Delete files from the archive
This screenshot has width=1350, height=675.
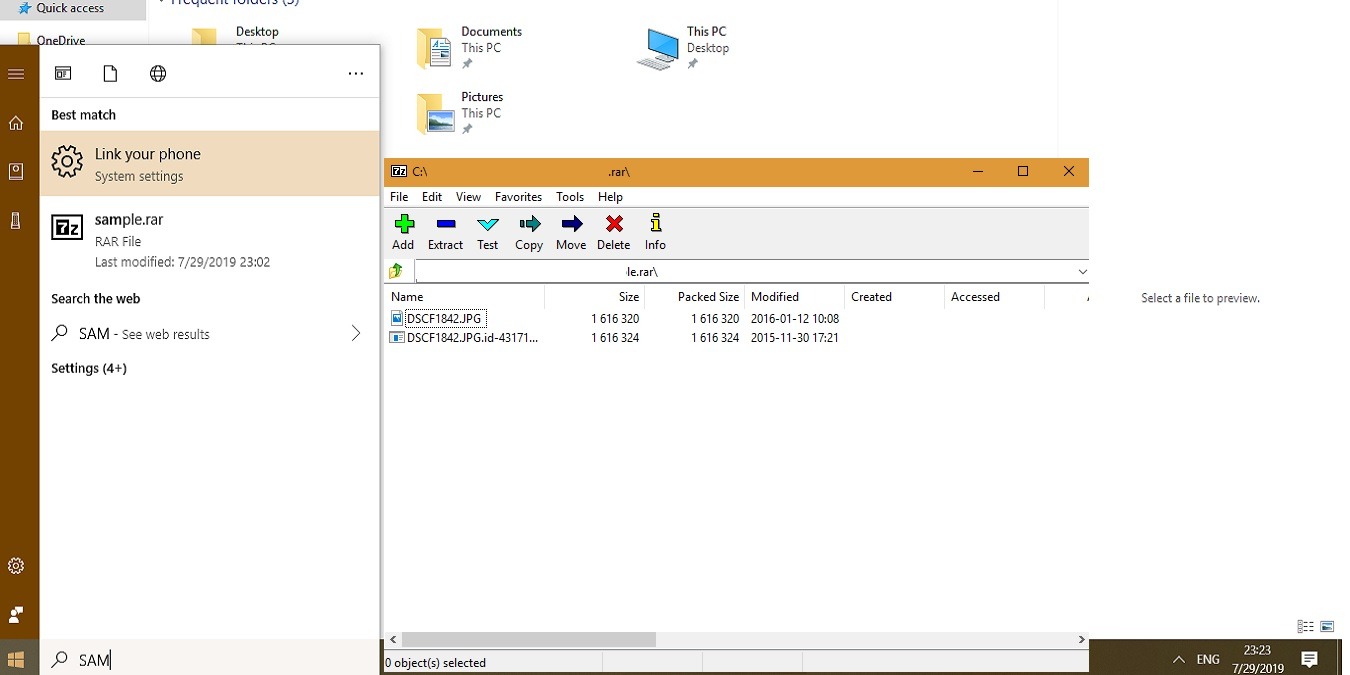coord(613,231)
